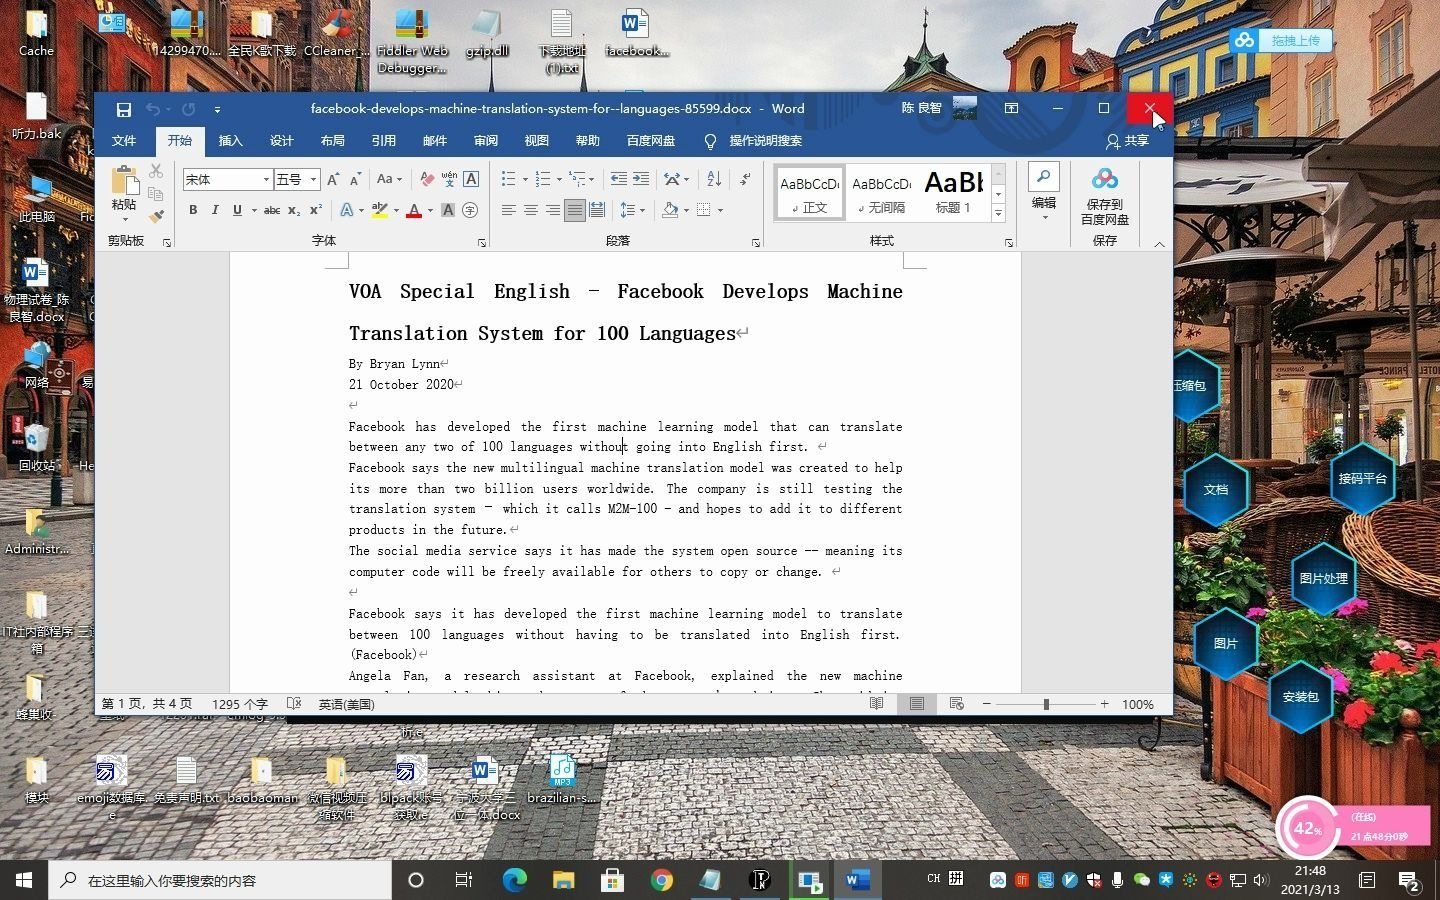This screenshot has height=900, width=1440.
Task: Switch to the 审阅 (Review) tab
Action: [486, 141]
